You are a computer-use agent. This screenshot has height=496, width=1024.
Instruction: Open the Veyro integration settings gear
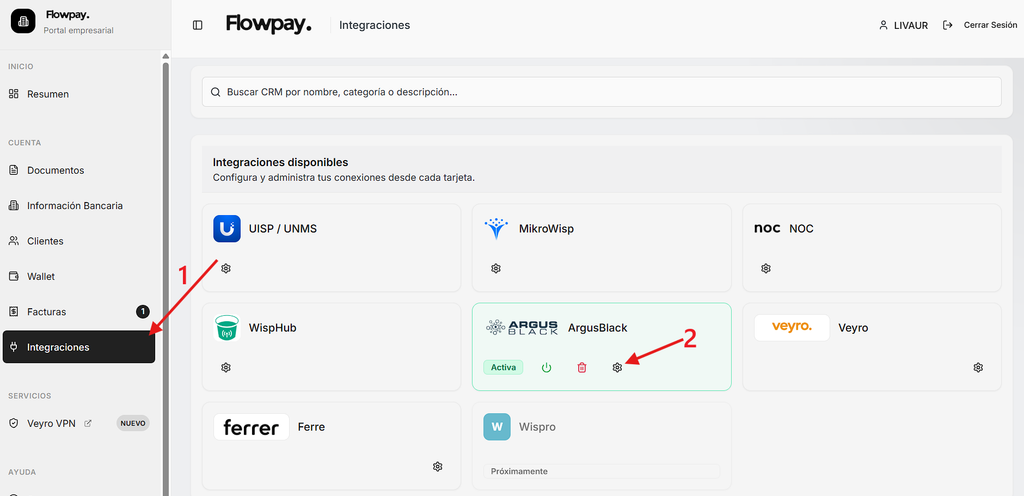pyautogui.click(x=978, y=367)
